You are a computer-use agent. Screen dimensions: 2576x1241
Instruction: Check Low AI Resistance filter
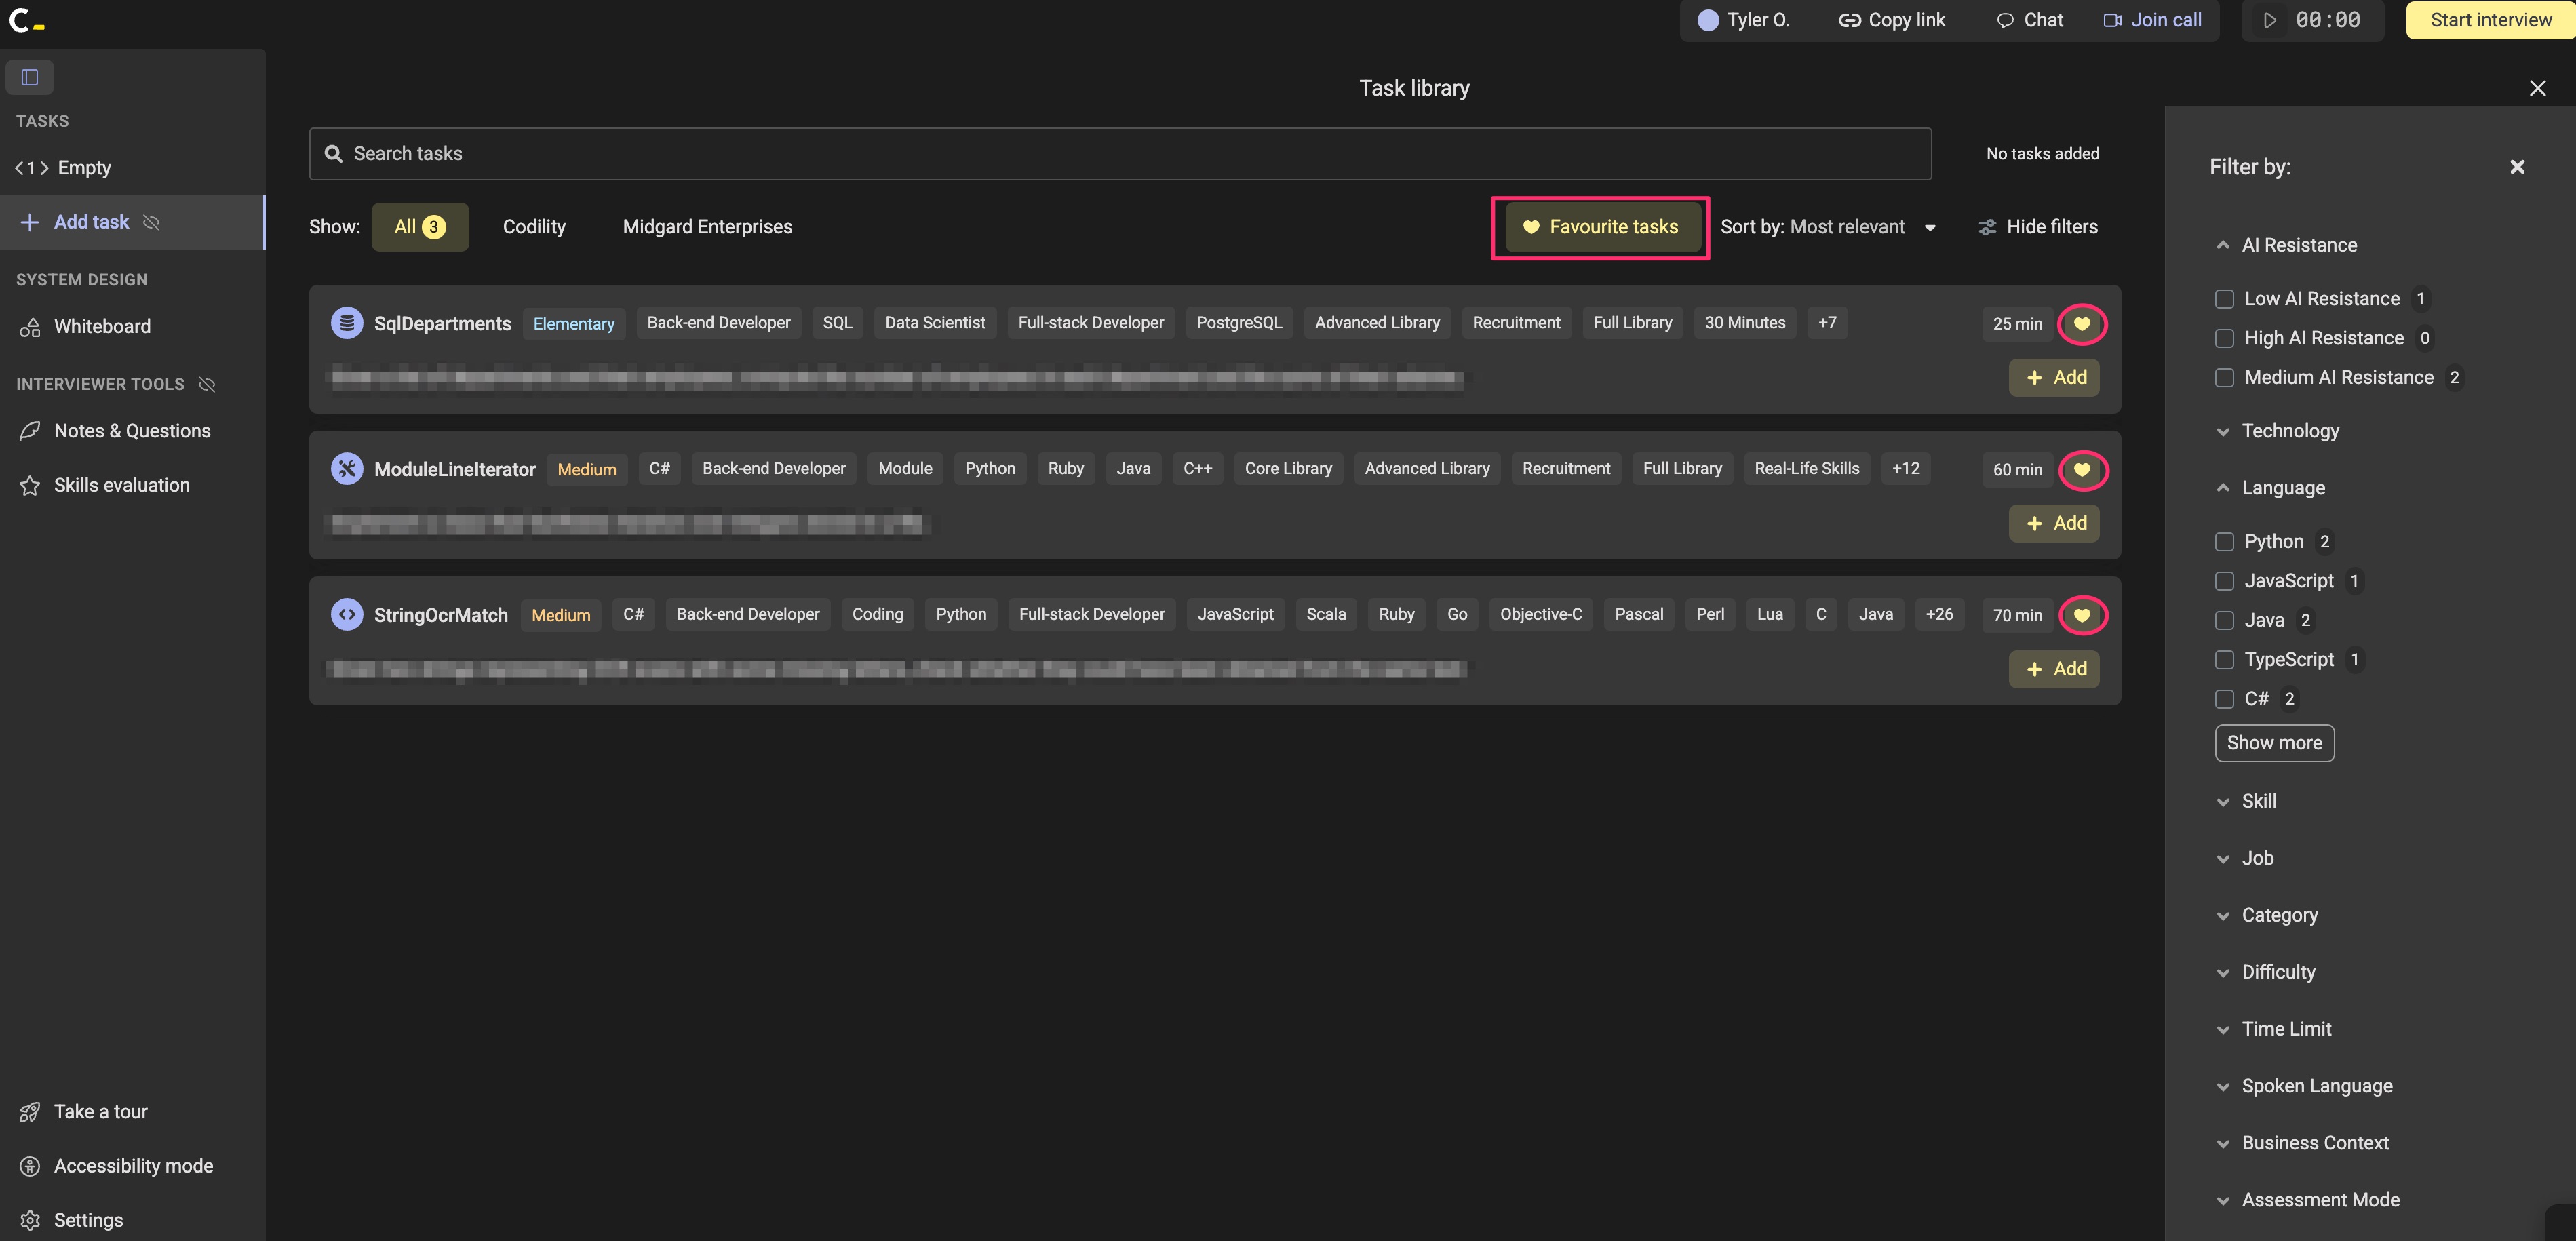(x=2224, y=299)
